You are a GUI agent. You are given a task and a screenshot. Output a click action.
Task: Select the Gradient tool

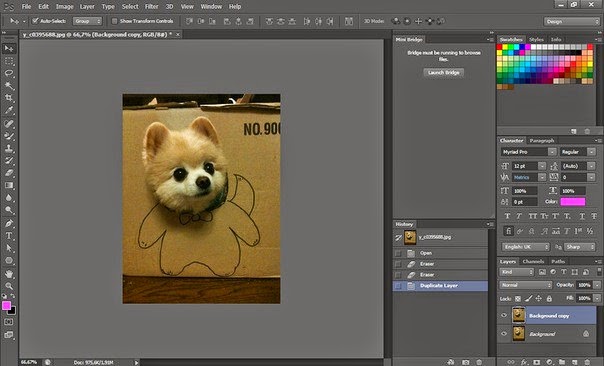point(9,185)
